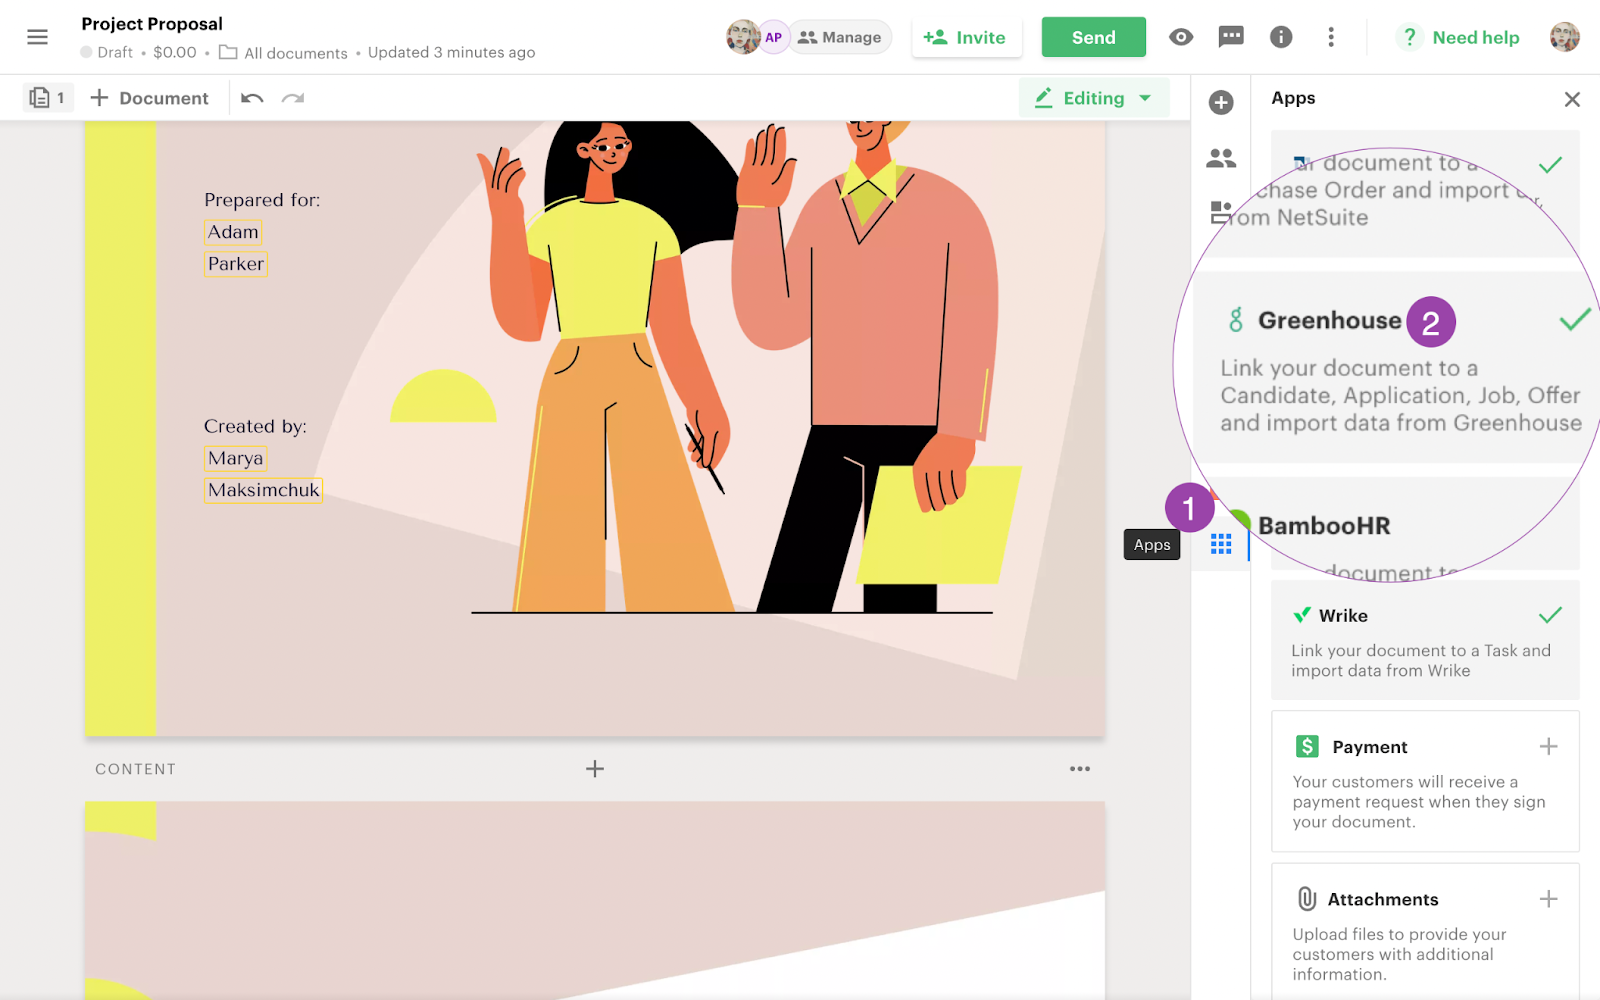This screenshot has height=1000, width=1600.
Task: Toggle document preview with eye icon
Action: tap(1181, 37)
